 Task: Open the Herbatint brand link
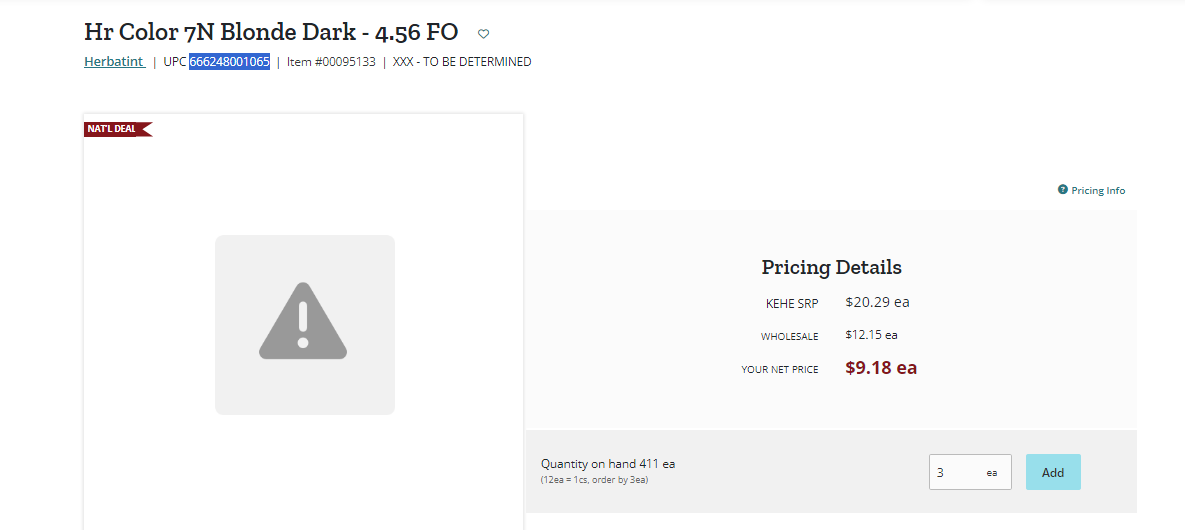114,62
